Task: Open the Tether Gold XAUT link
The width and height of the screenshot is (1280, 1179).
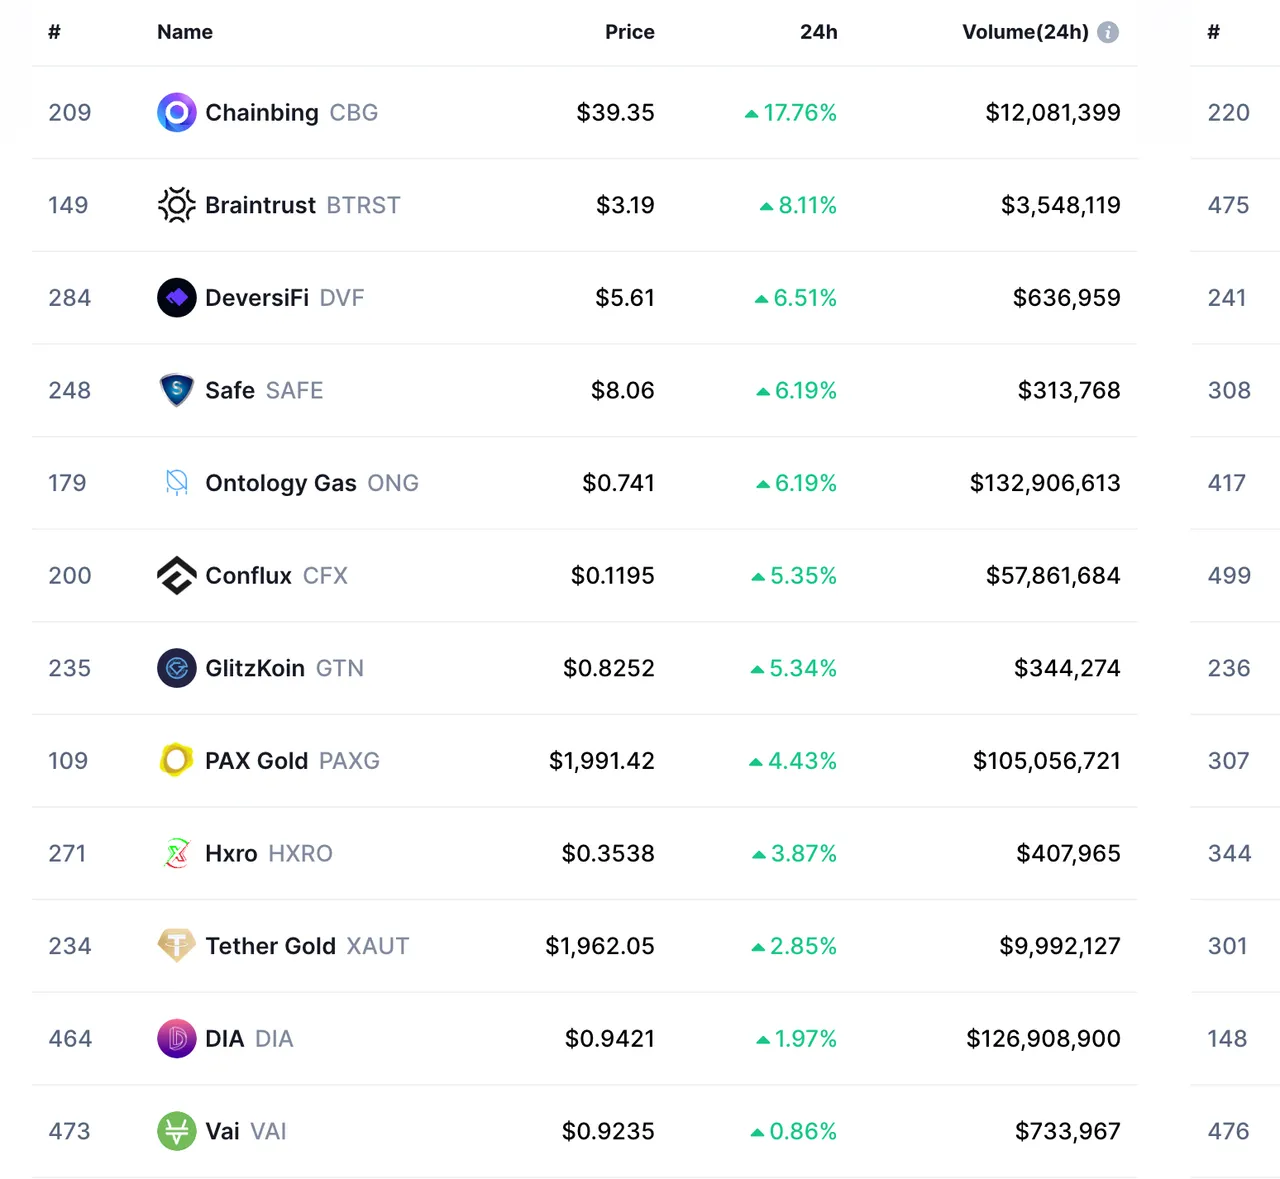Action: pyautogui.click(x=308, y=946)
